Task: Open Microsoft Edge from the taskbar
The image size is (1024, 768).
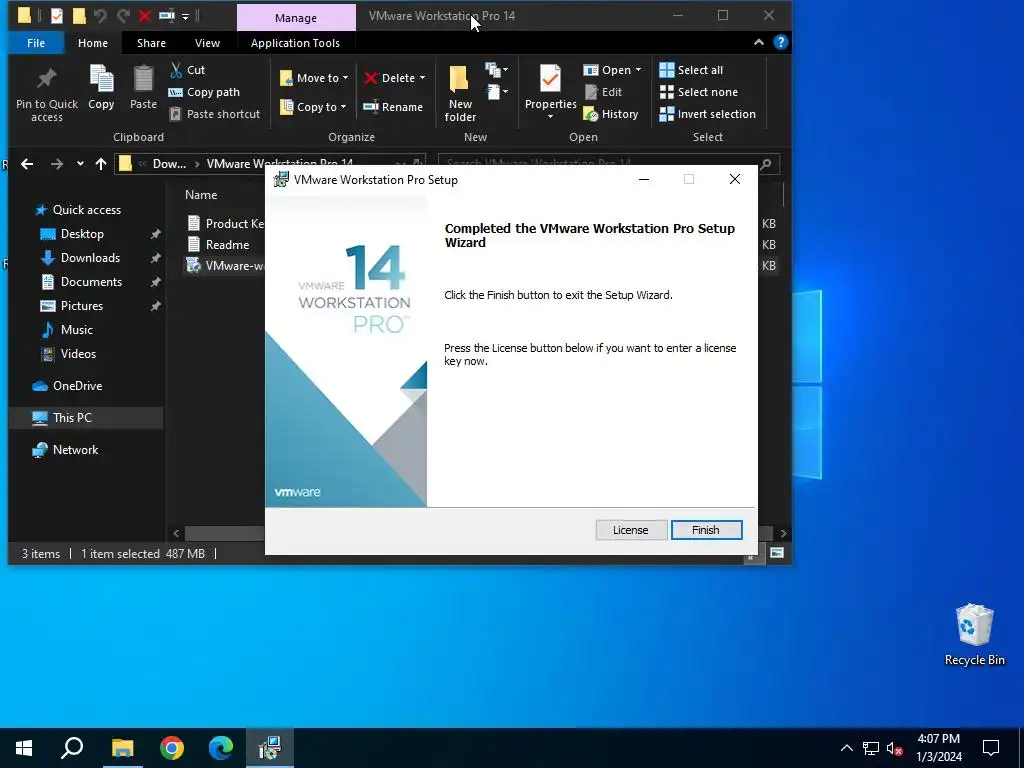Action: 221,748
